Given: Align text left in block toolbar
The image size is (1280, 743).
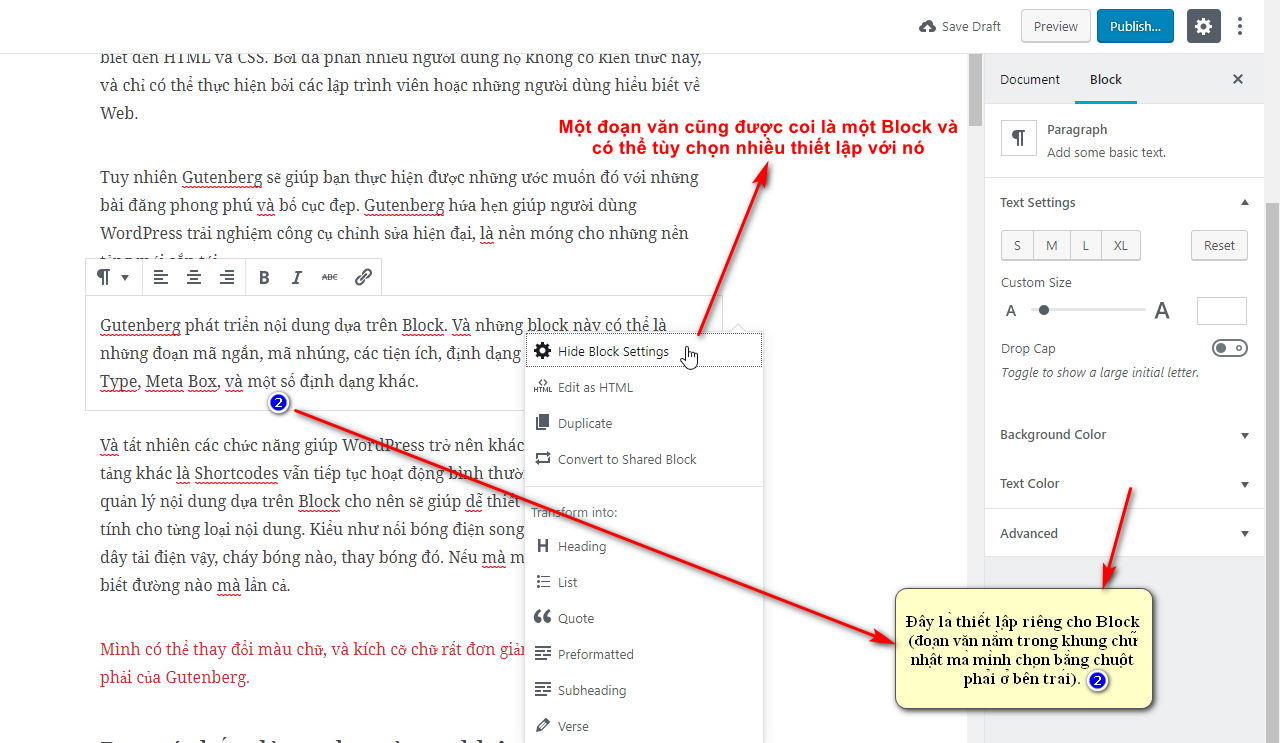Looking at the screenshot, I should 161,277.
